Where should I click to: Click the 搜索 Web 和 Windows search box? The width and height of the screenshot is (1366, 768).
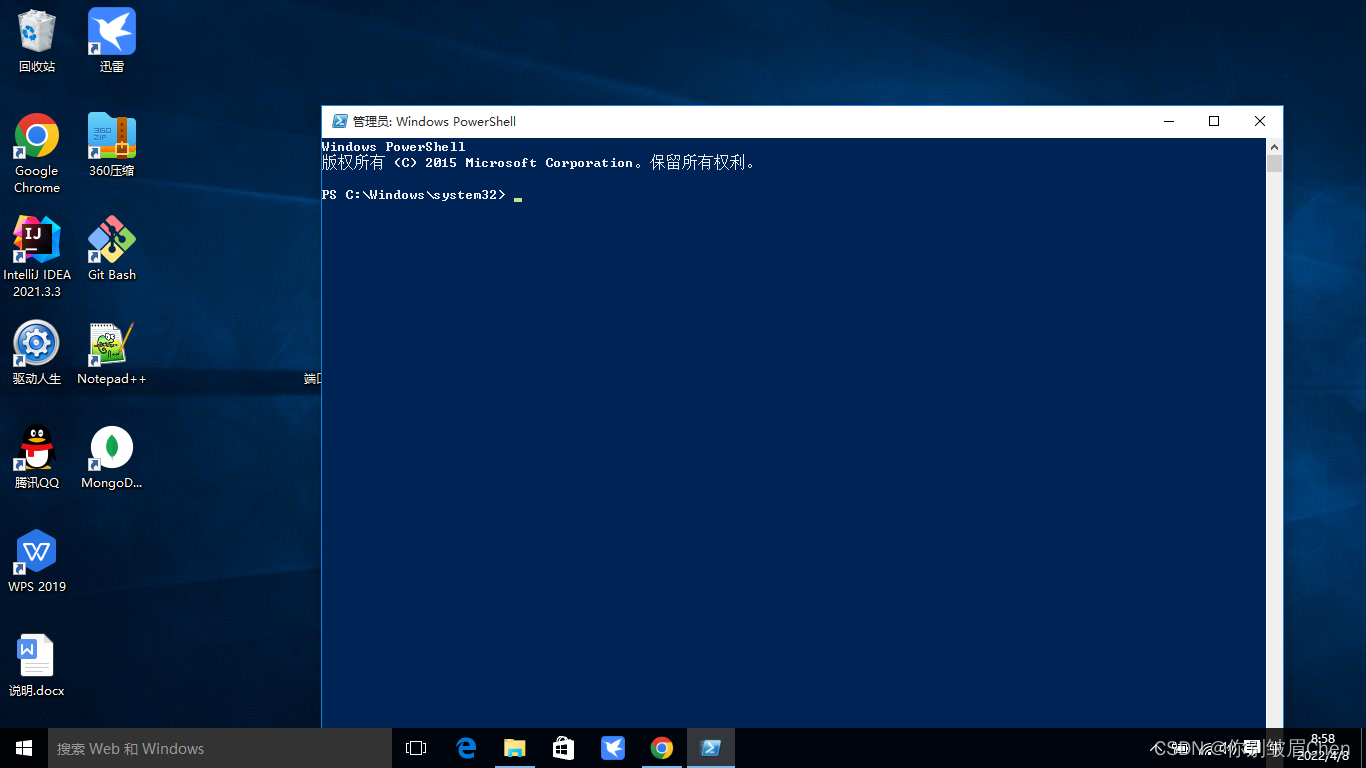[x=220, y=748]
